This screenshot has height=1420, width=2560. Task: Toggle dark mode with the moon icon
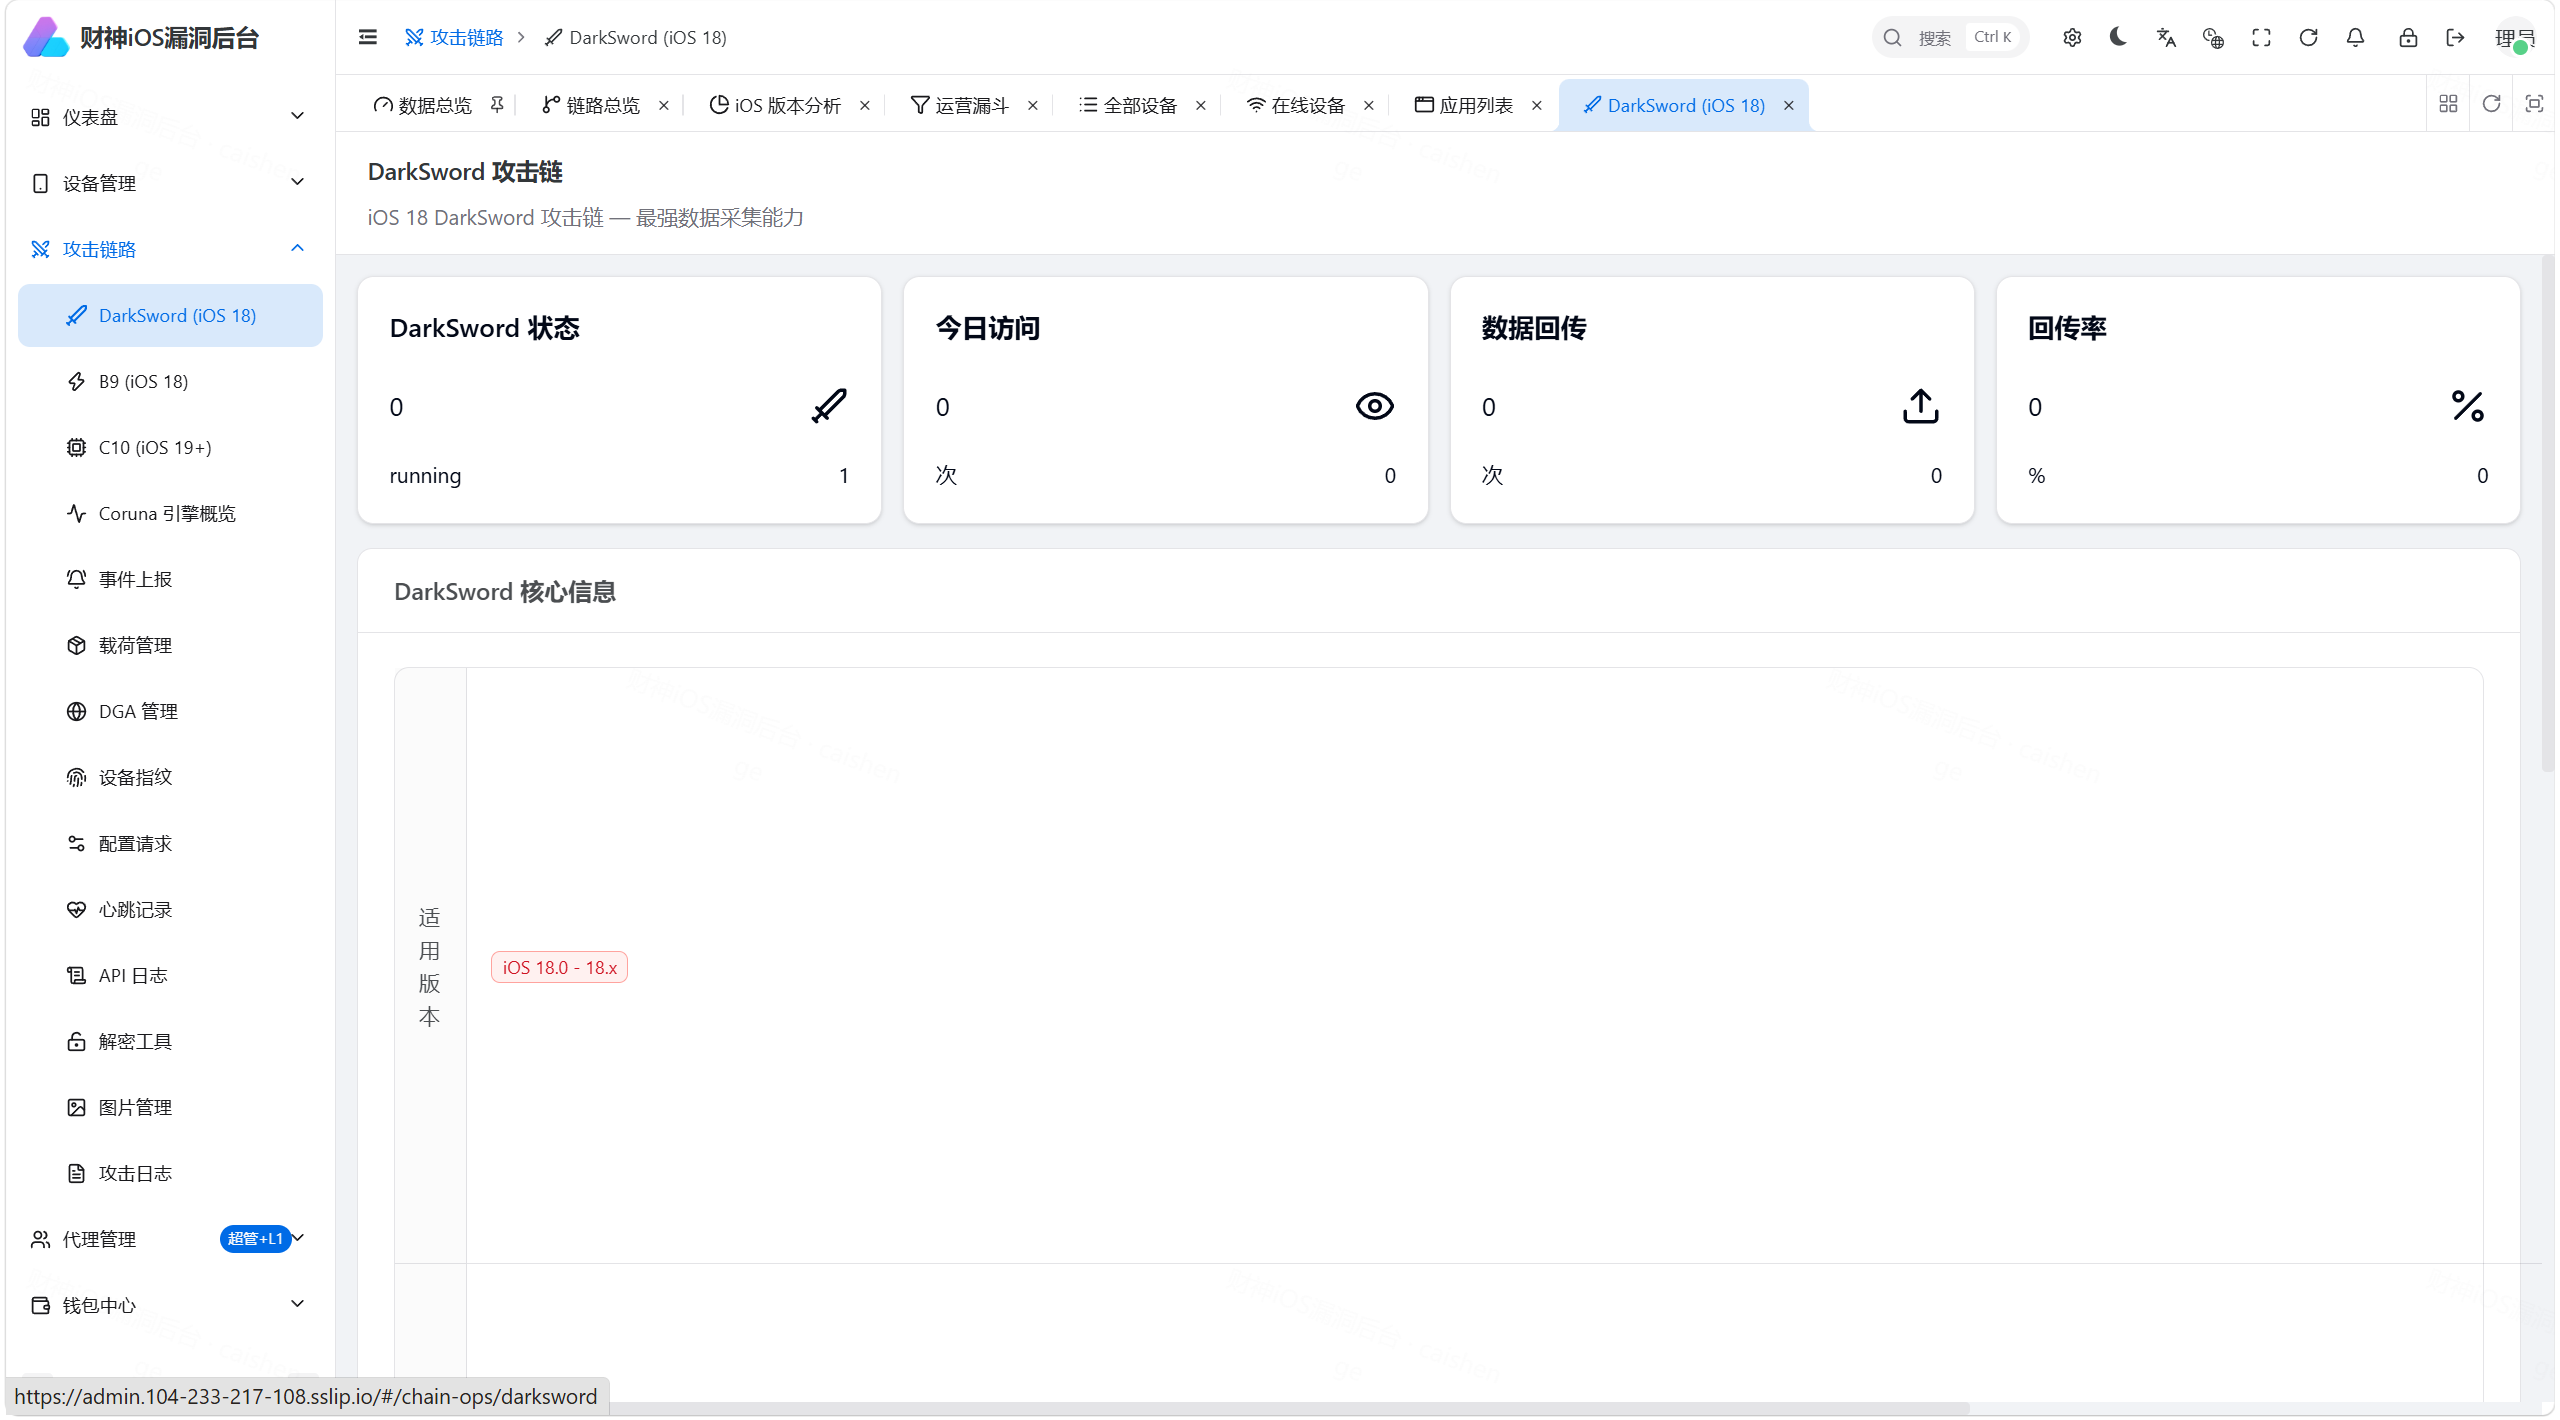point(2118,37)
